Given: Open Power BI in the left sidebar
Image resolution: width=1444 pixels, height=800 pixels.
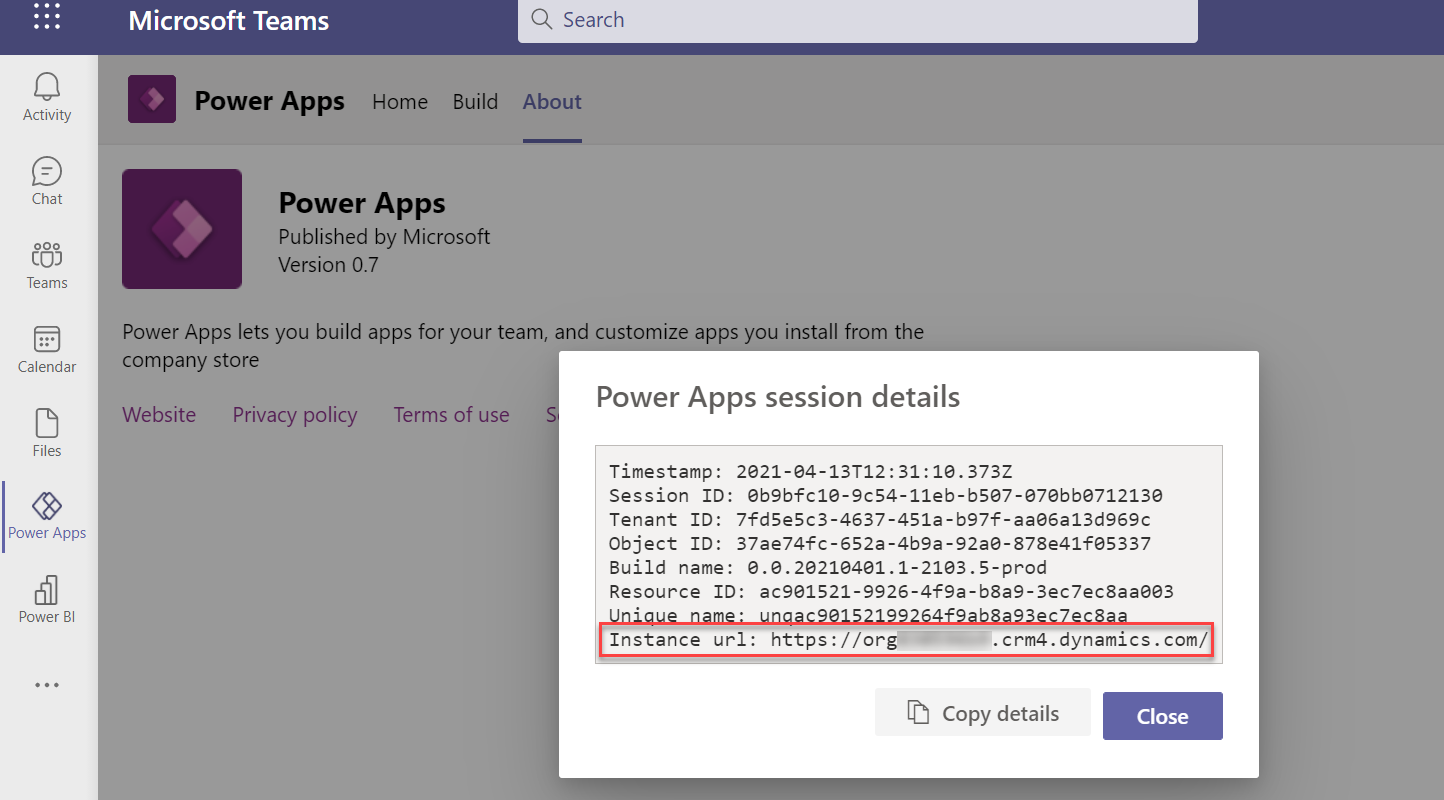Looking at the screenshot, I should (x=47, y=600).
